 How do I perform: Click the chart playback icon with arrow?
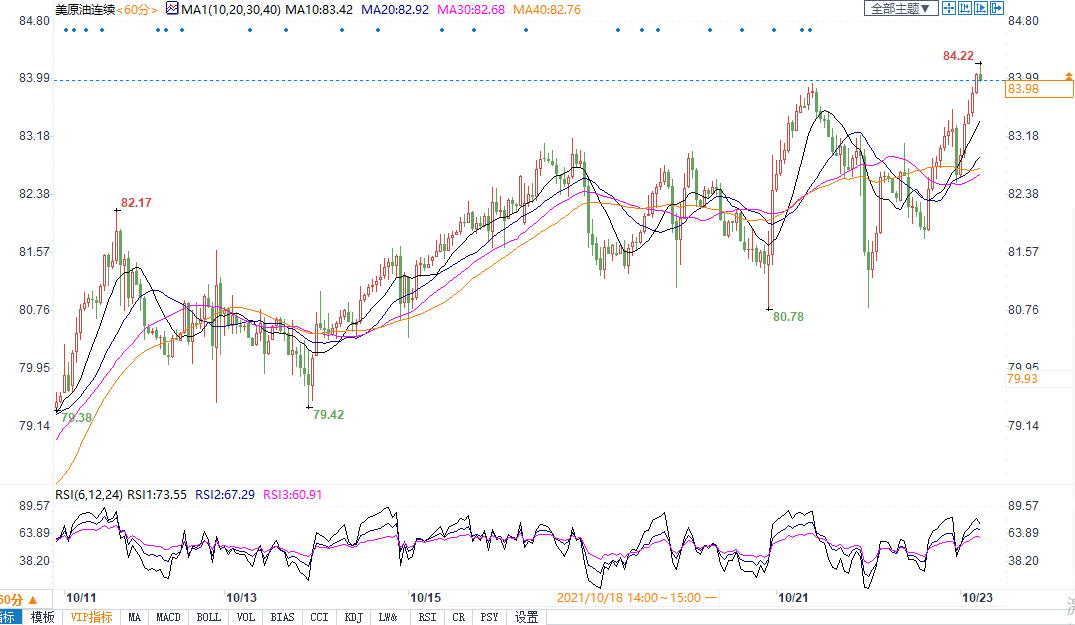click(980, 8)
